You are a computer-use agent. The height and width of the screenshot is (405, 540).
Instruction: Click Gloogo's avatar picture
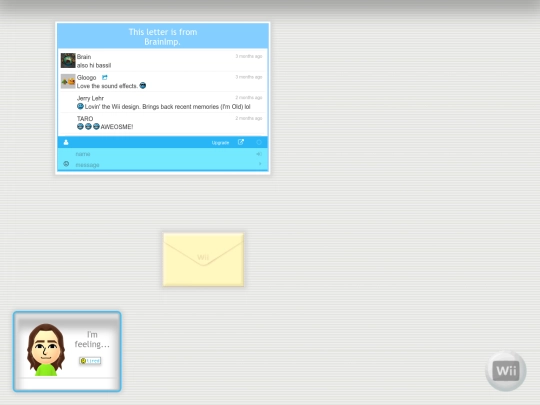[x=68, y=81]
